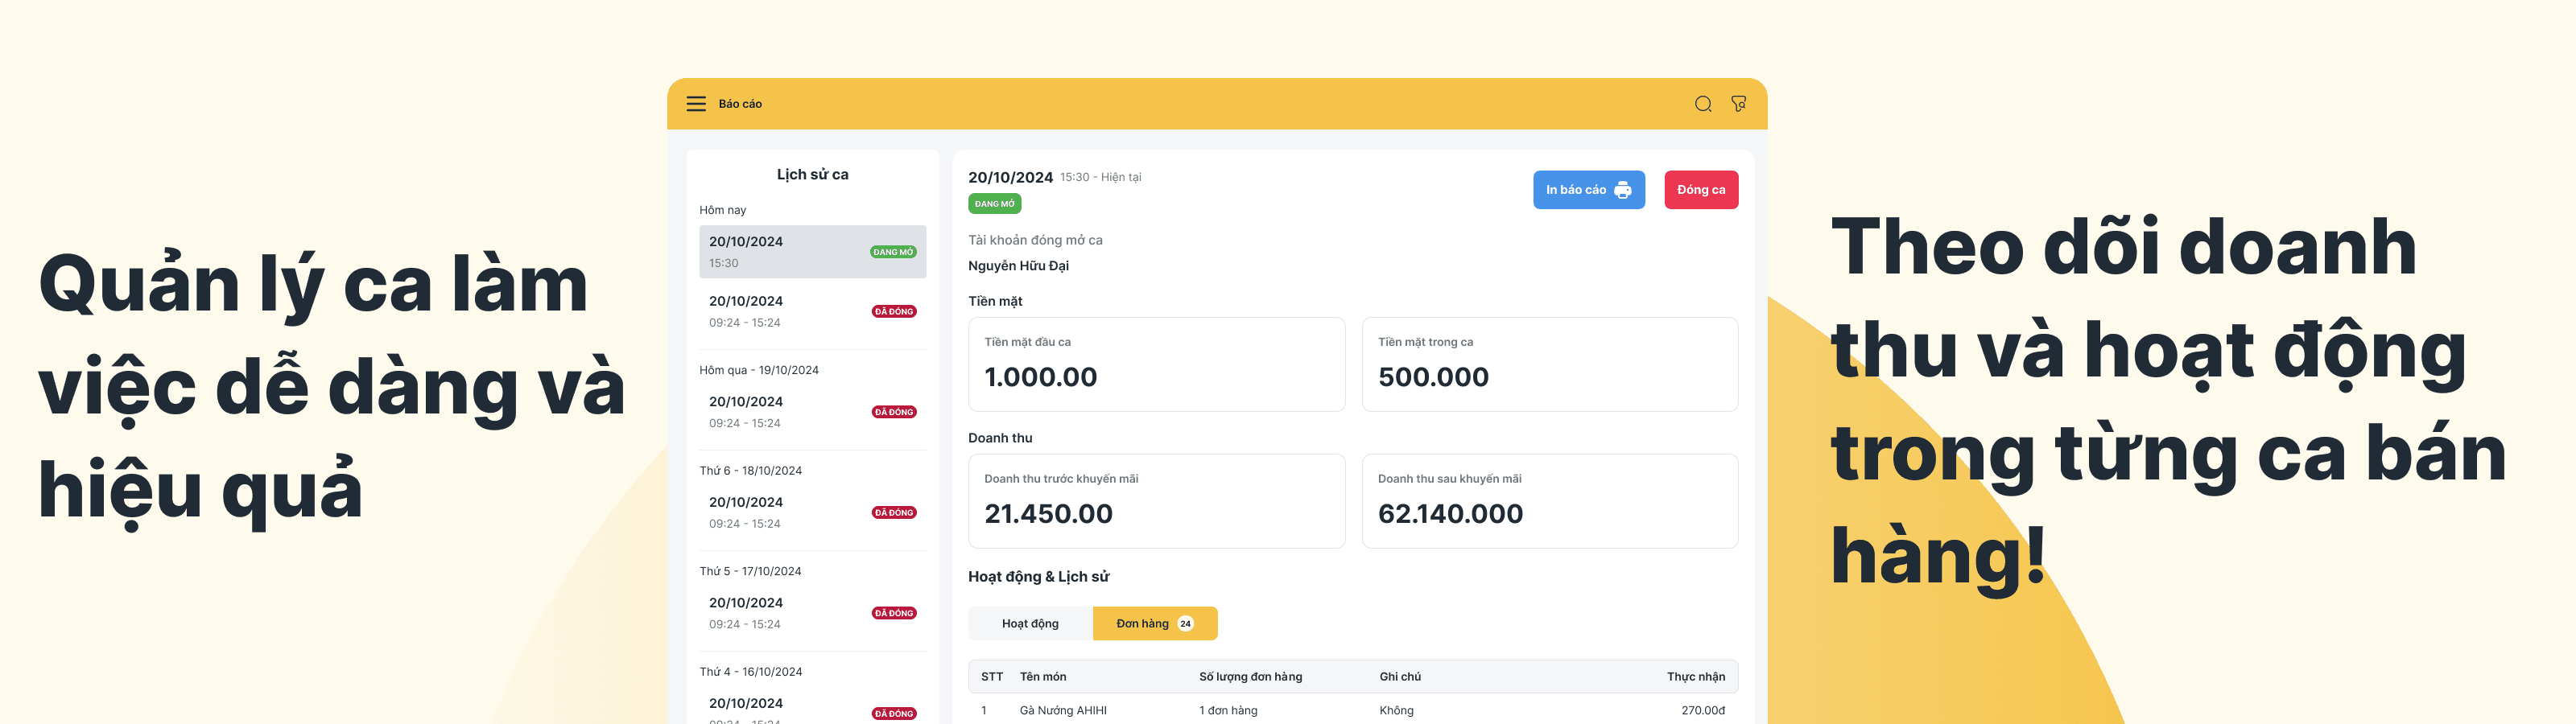Click the 24 count badge on Đơn hàng
This screenshot has height=724, width=2576.
[x=1185, y=623]
